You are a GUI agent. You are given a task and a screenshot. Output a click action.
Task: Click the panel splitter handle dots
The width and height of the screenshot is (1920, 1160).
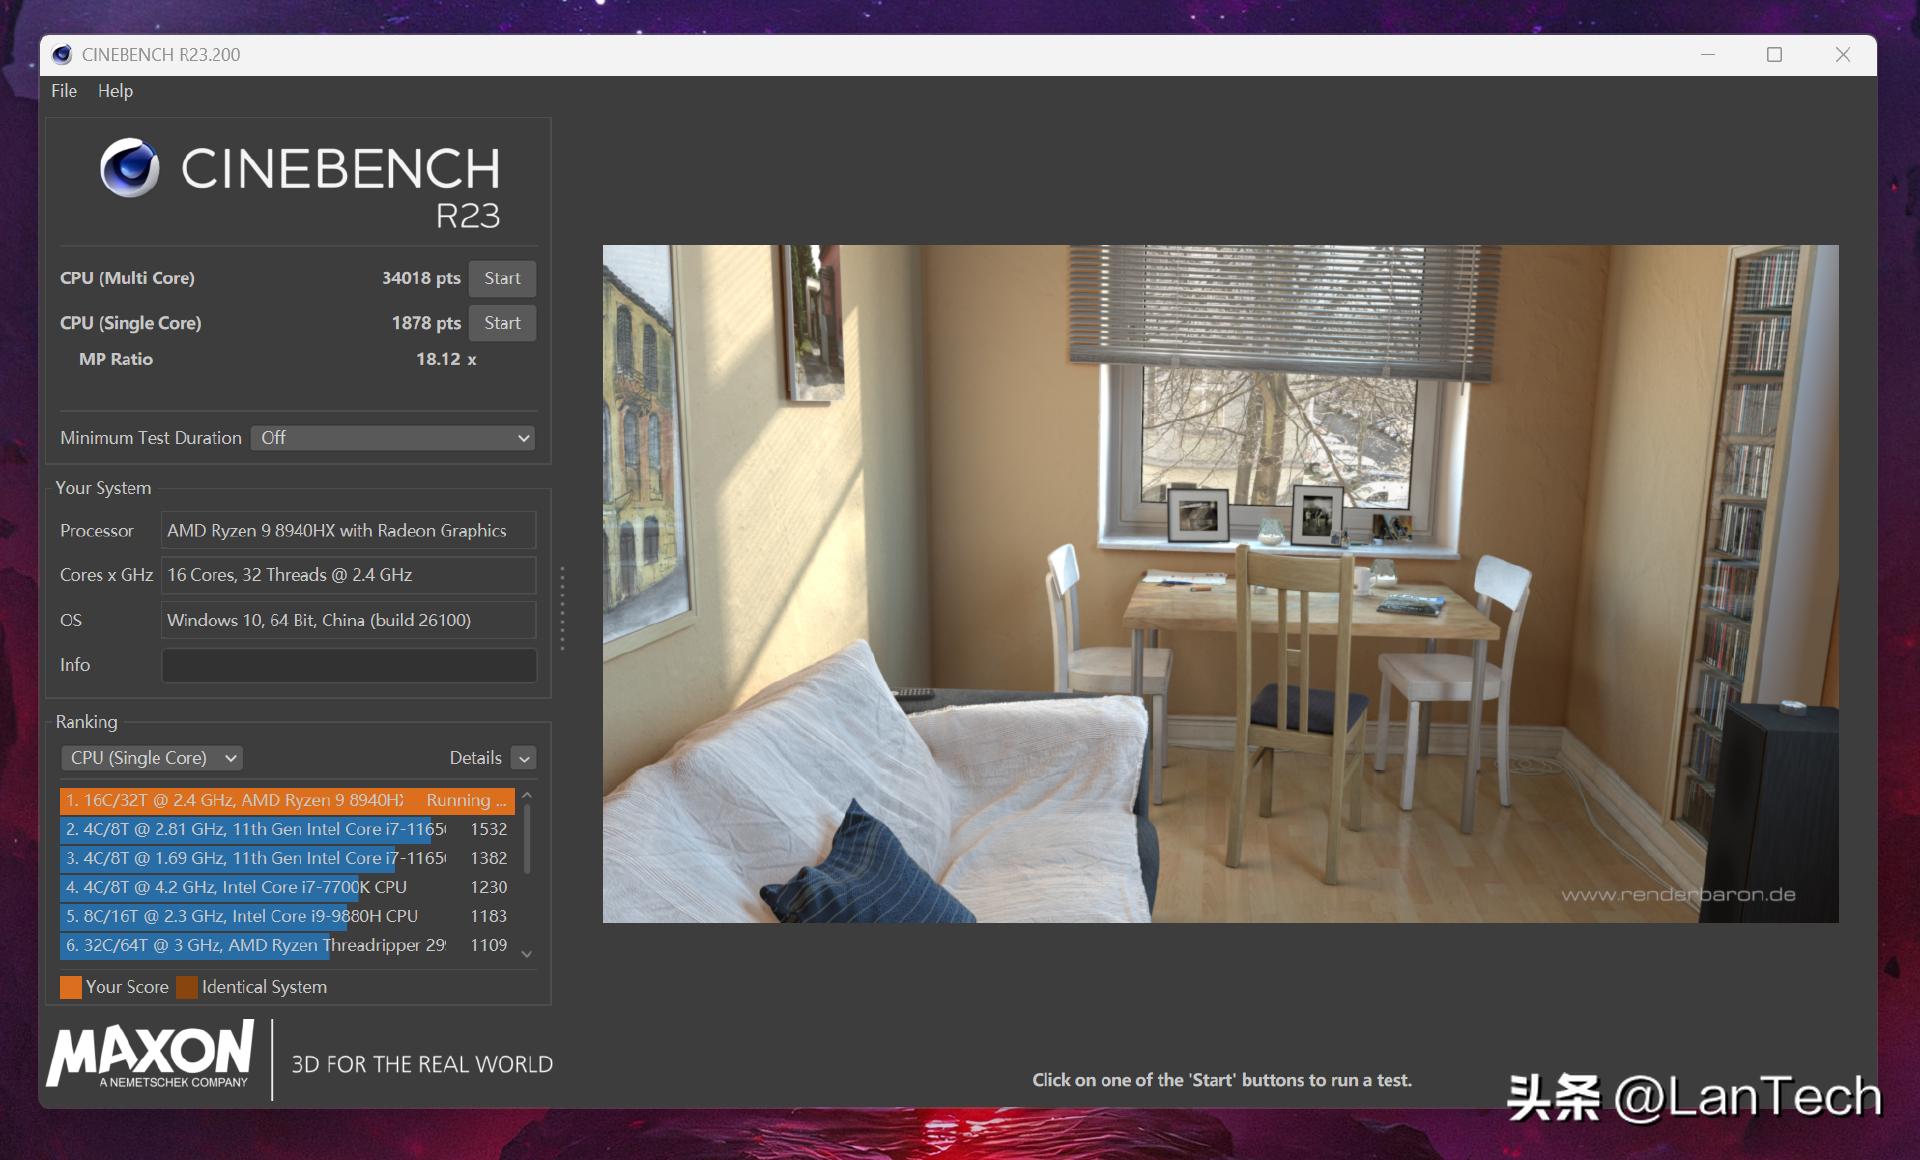tap(562, 608)
